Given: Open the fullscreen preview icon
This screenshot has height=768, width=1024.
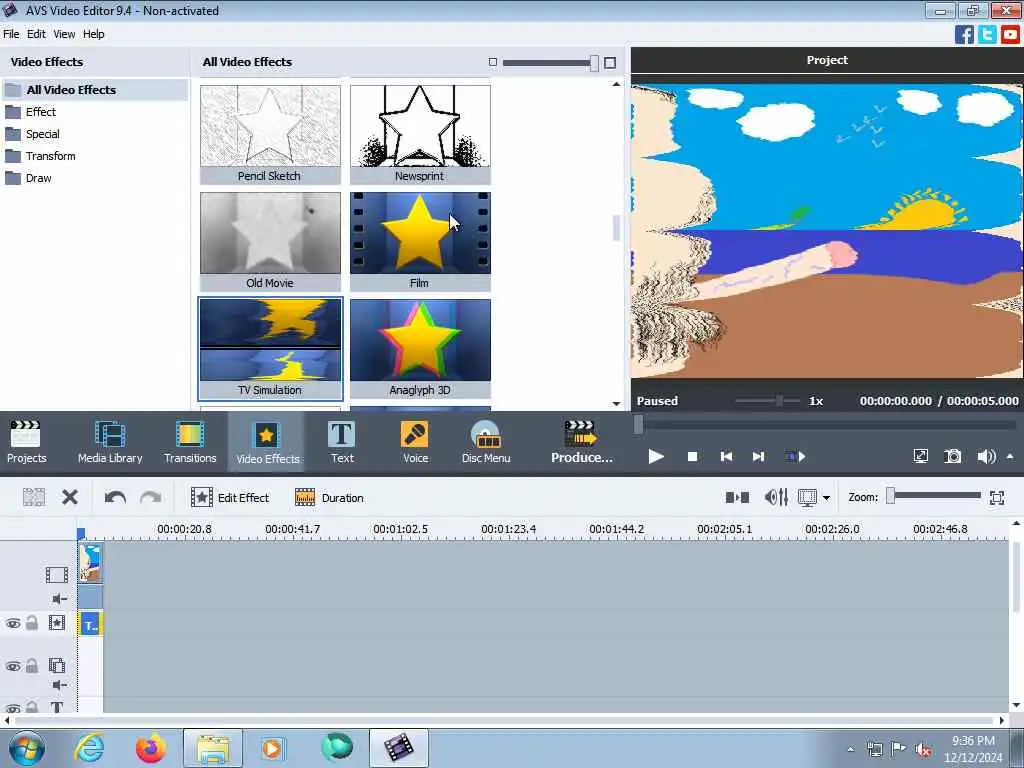Looking at the screenshot, I should click(x=920, y=456).
